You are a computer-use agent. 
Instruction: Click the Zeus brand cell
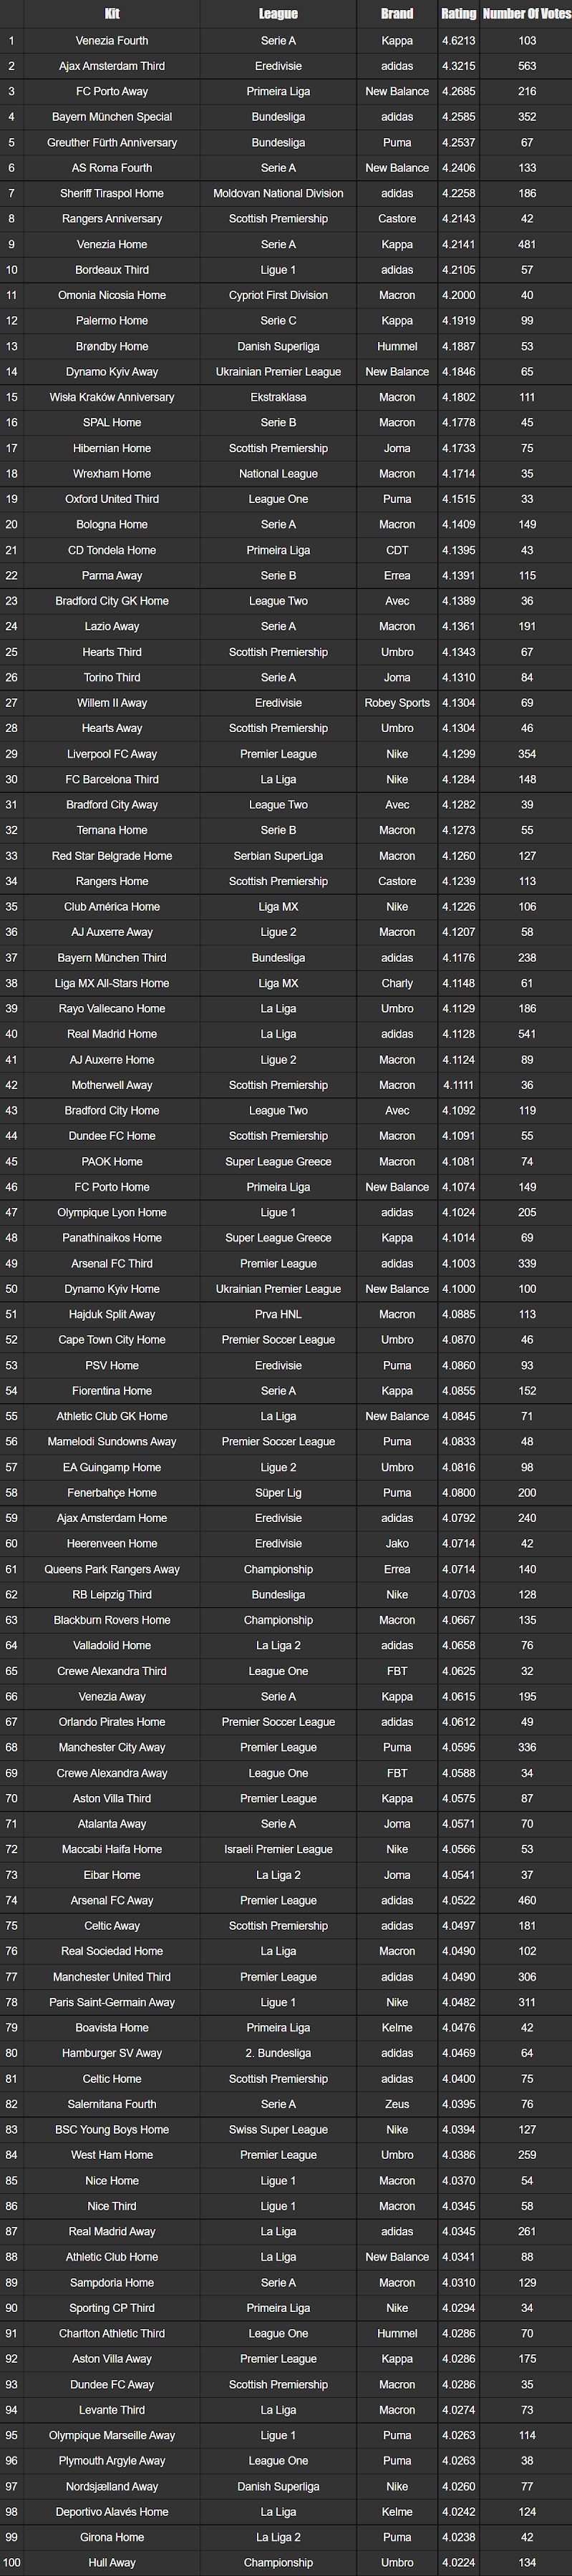pyautogui.click(x=397, y=2104)
